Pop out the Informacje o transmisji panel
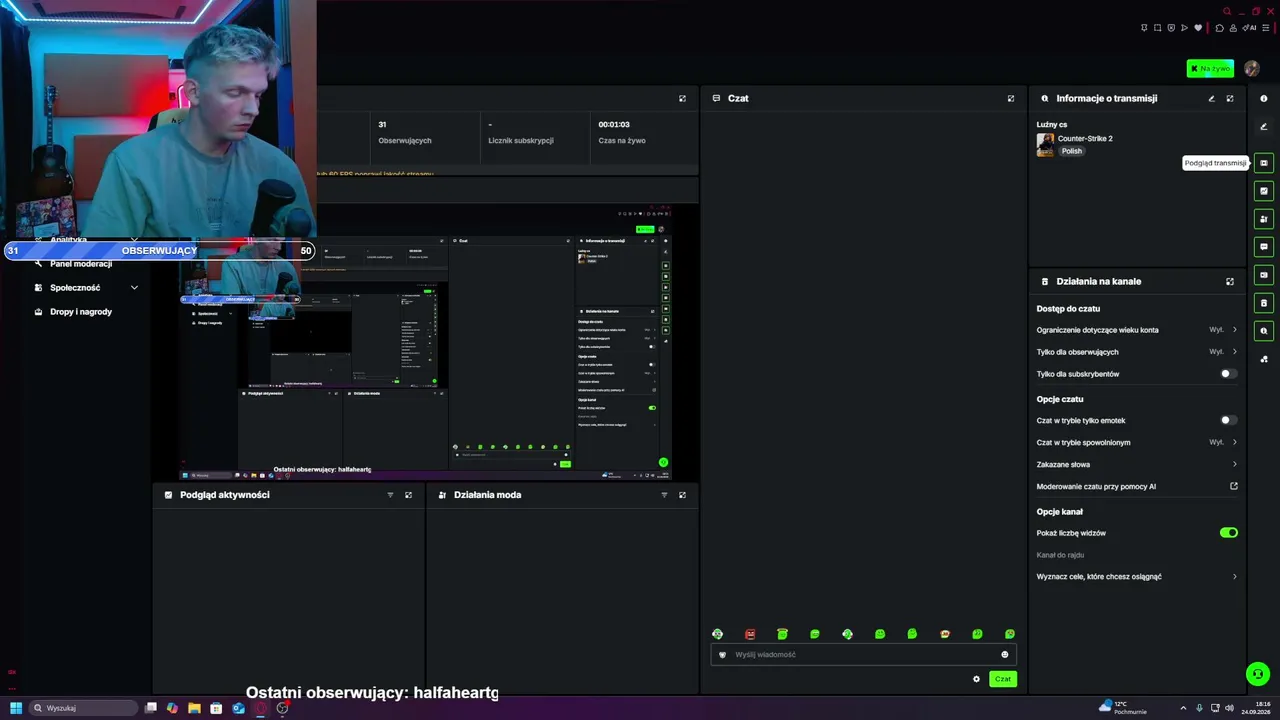Screen dimensions: 1280x720 [1230, 98]
